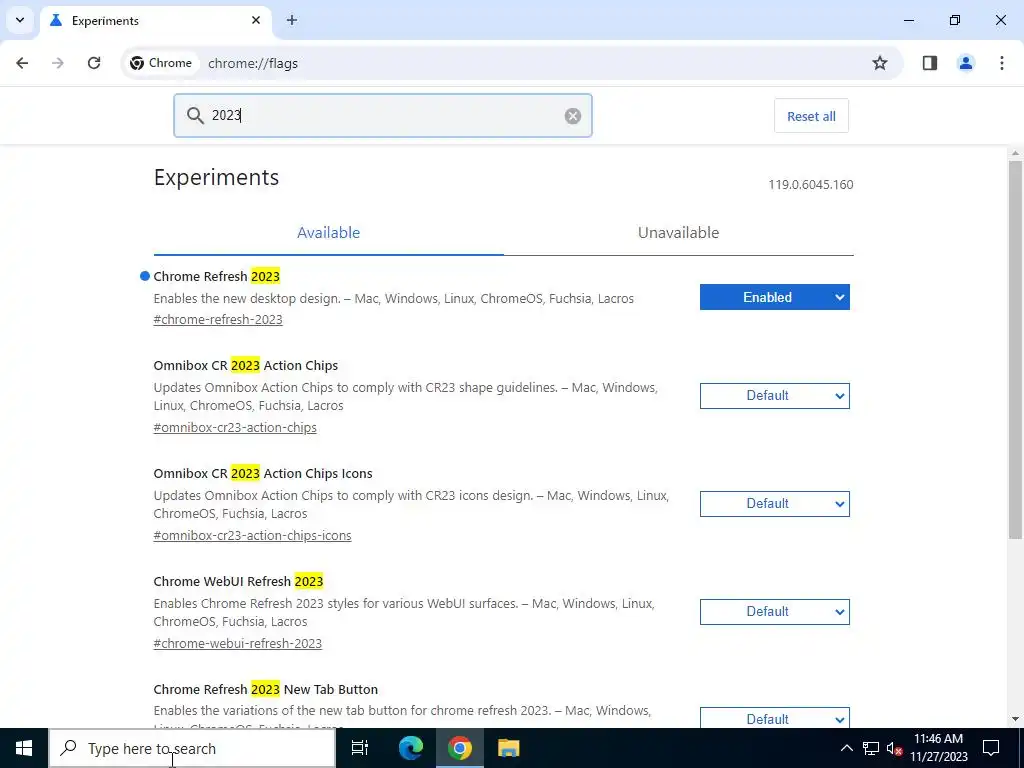
Task: Open the notification center icon
Action: click(x=991, y=748)
